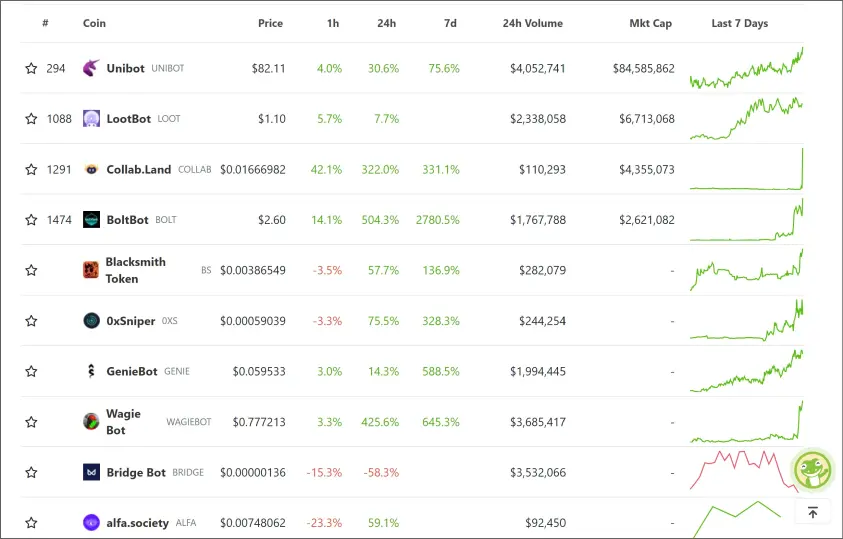Open the alfa.society coin link

(x=138, y=523)
